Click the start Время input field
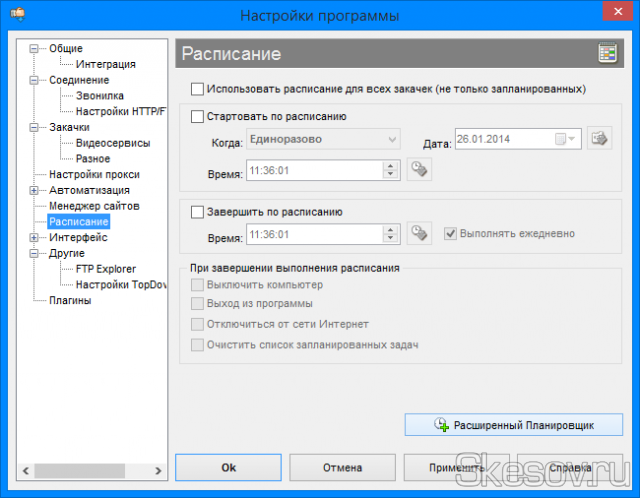 pyautogui.click(x=312, y=171)
